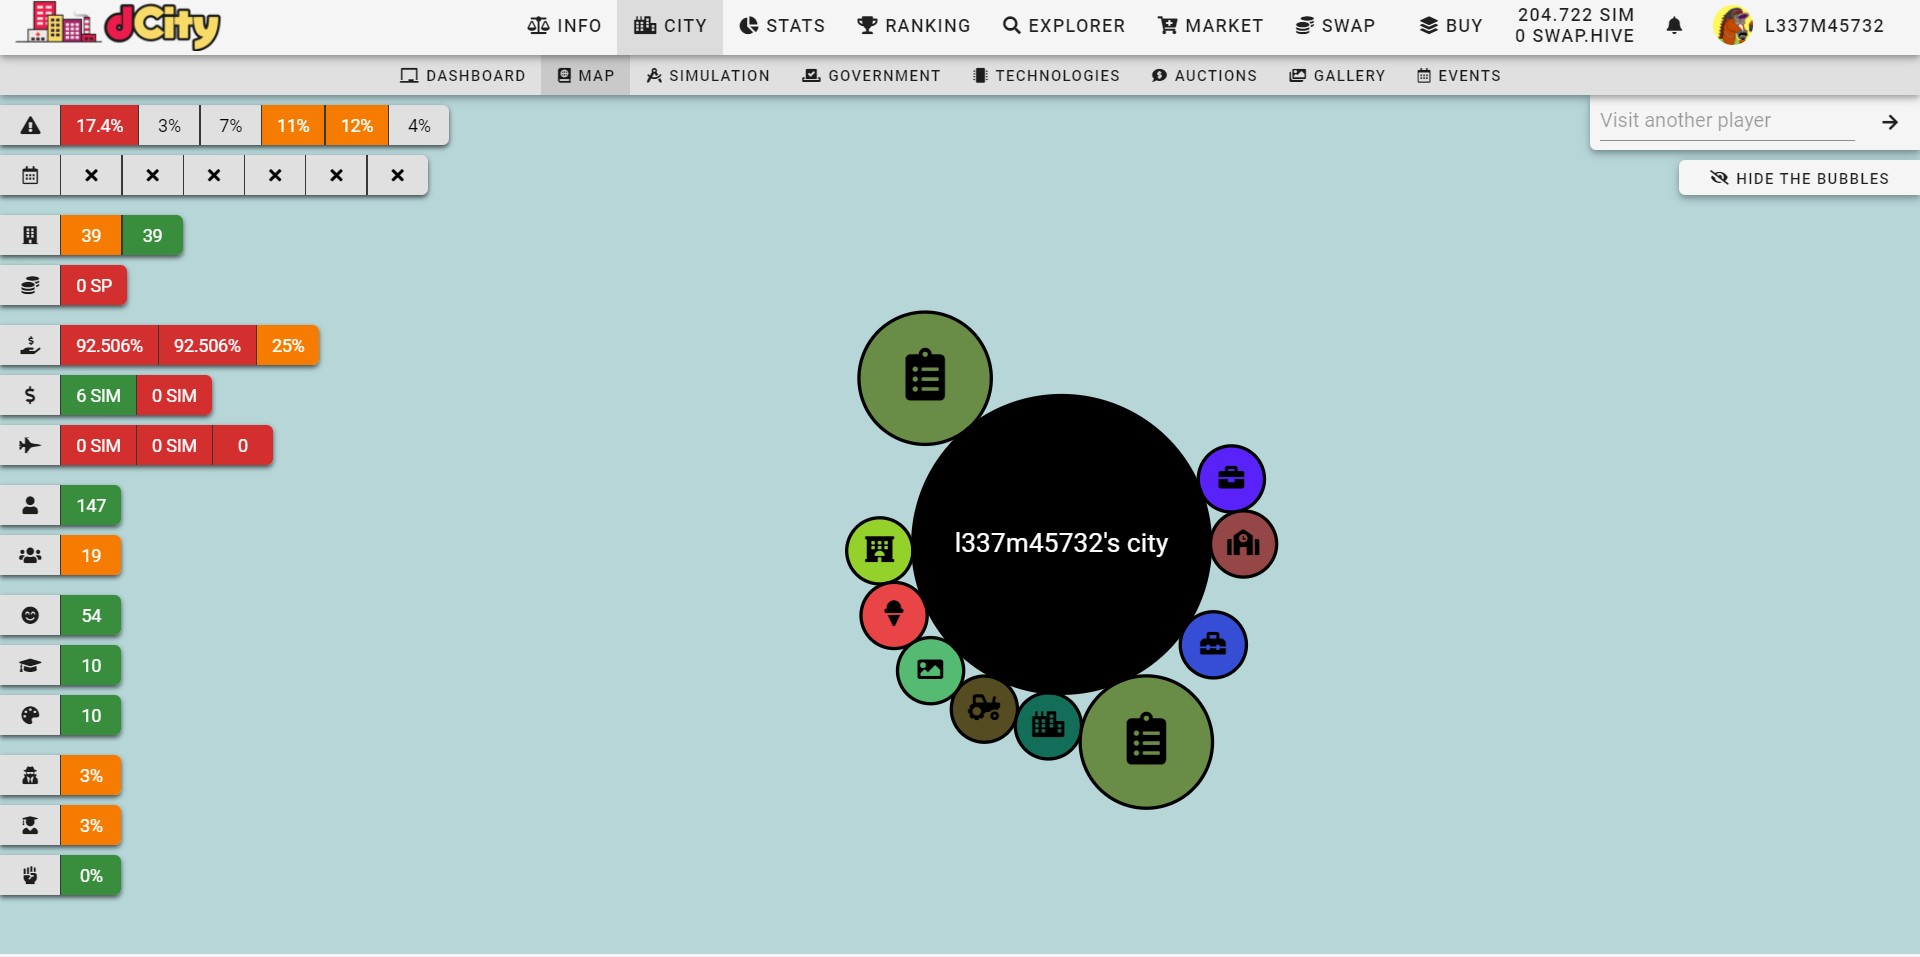Click the green 0% value
The width and height of the screenshot is (1920, 957).
click(91, 876)
